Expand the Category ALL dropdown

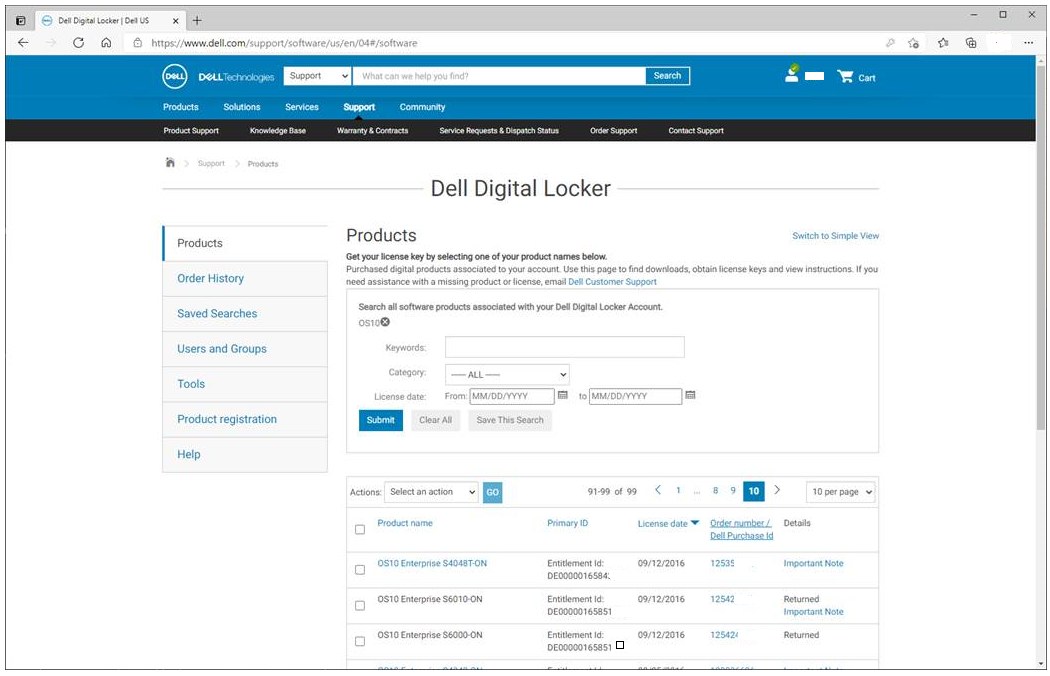(x=507, y=375)
